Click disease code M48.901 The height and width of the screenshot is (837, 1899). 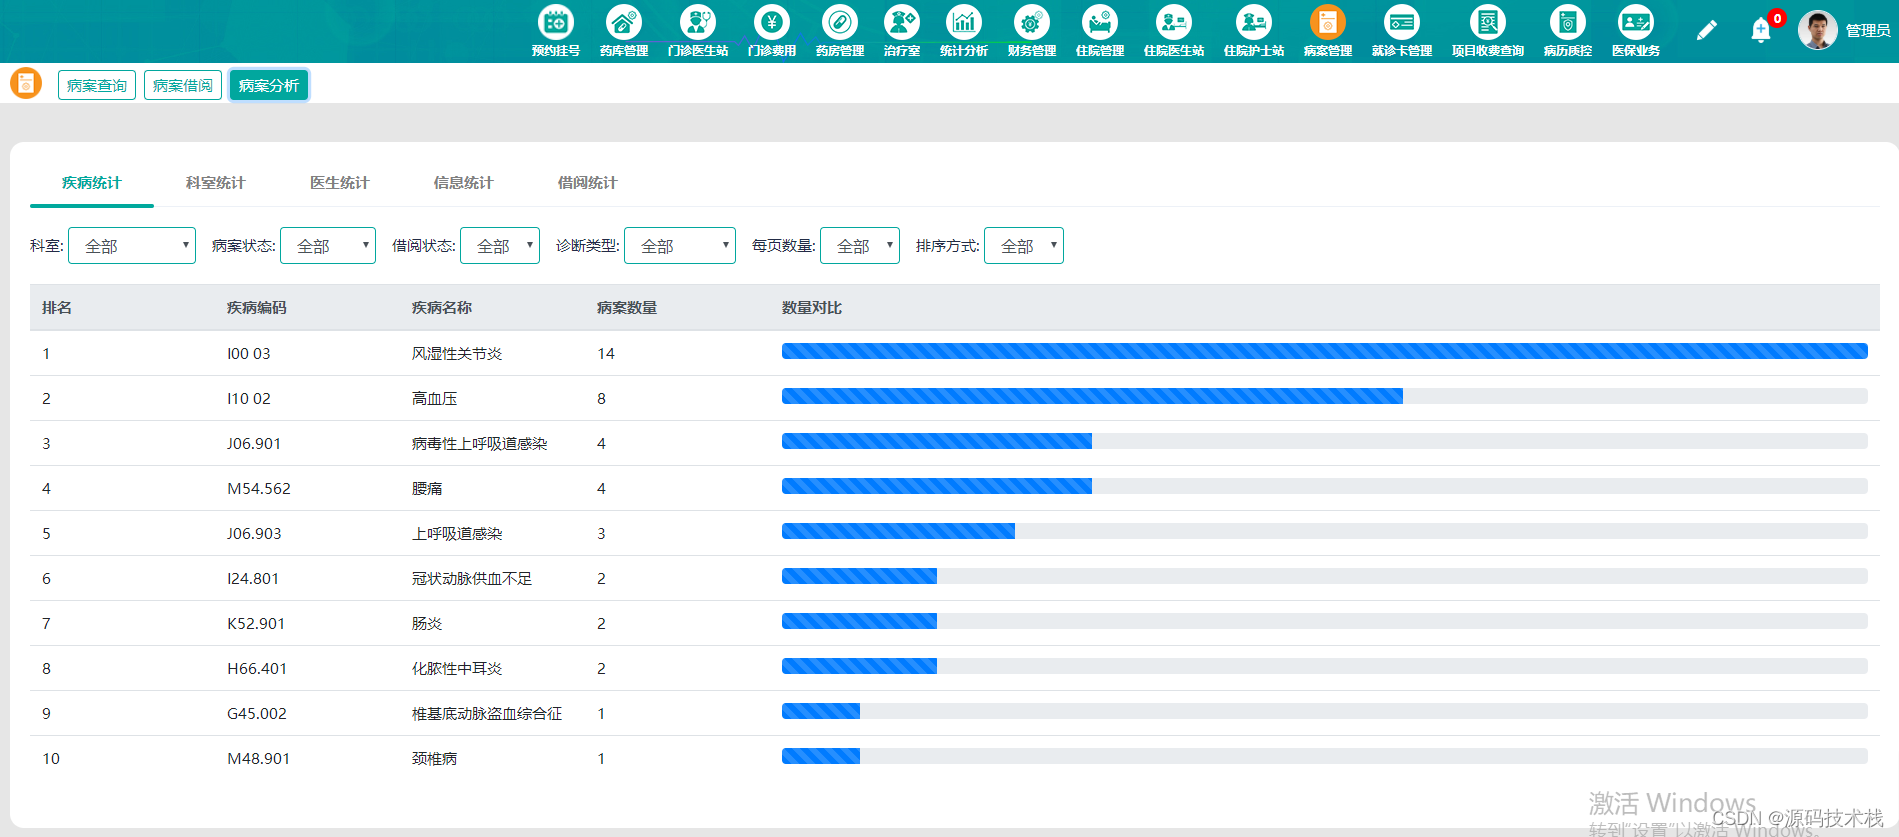tap(259, 759)
